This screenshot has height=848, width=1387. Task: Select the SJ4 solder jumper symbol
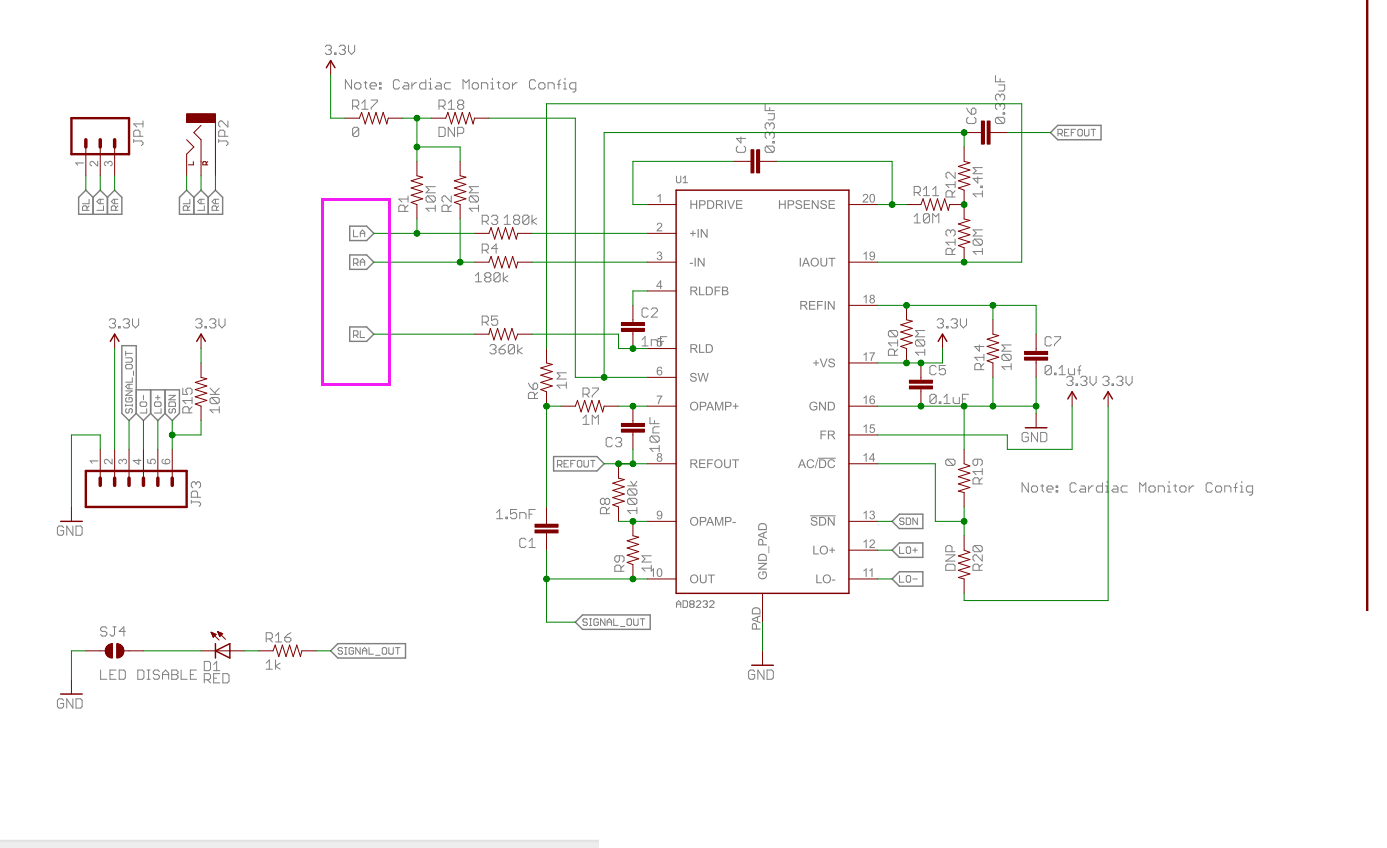pyautogui.click(x=113, y=651)
